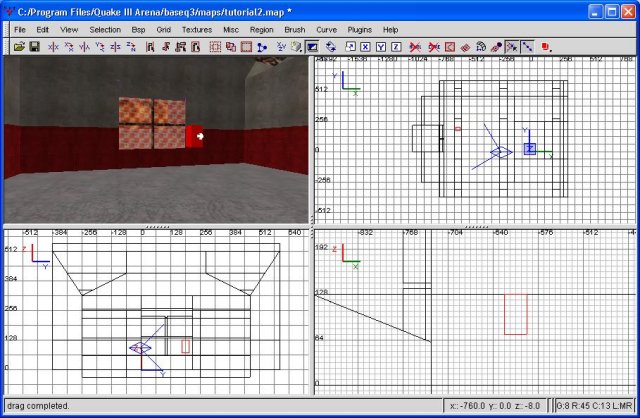
Task: Open the show entities as dropdown
Action: click(x=546, y=47)
